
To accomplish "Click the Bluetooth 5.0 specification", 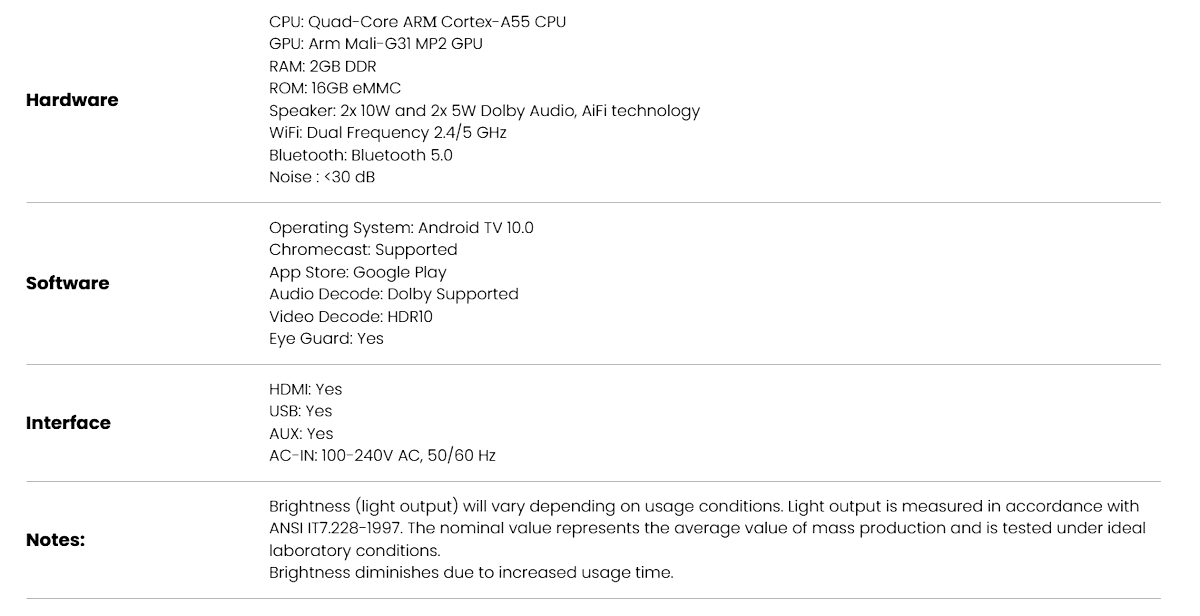I will click(360, 155).
